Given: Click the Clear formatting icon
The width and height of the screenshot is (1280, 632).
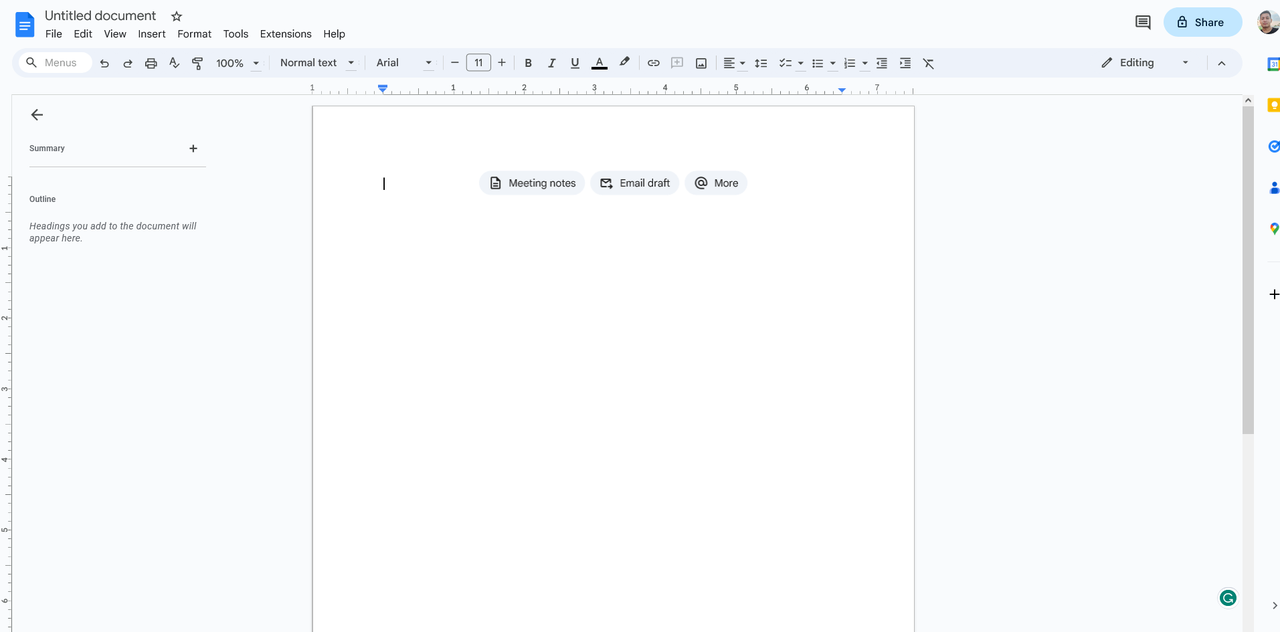Looking at the screenshot, I should coord(928,63).
